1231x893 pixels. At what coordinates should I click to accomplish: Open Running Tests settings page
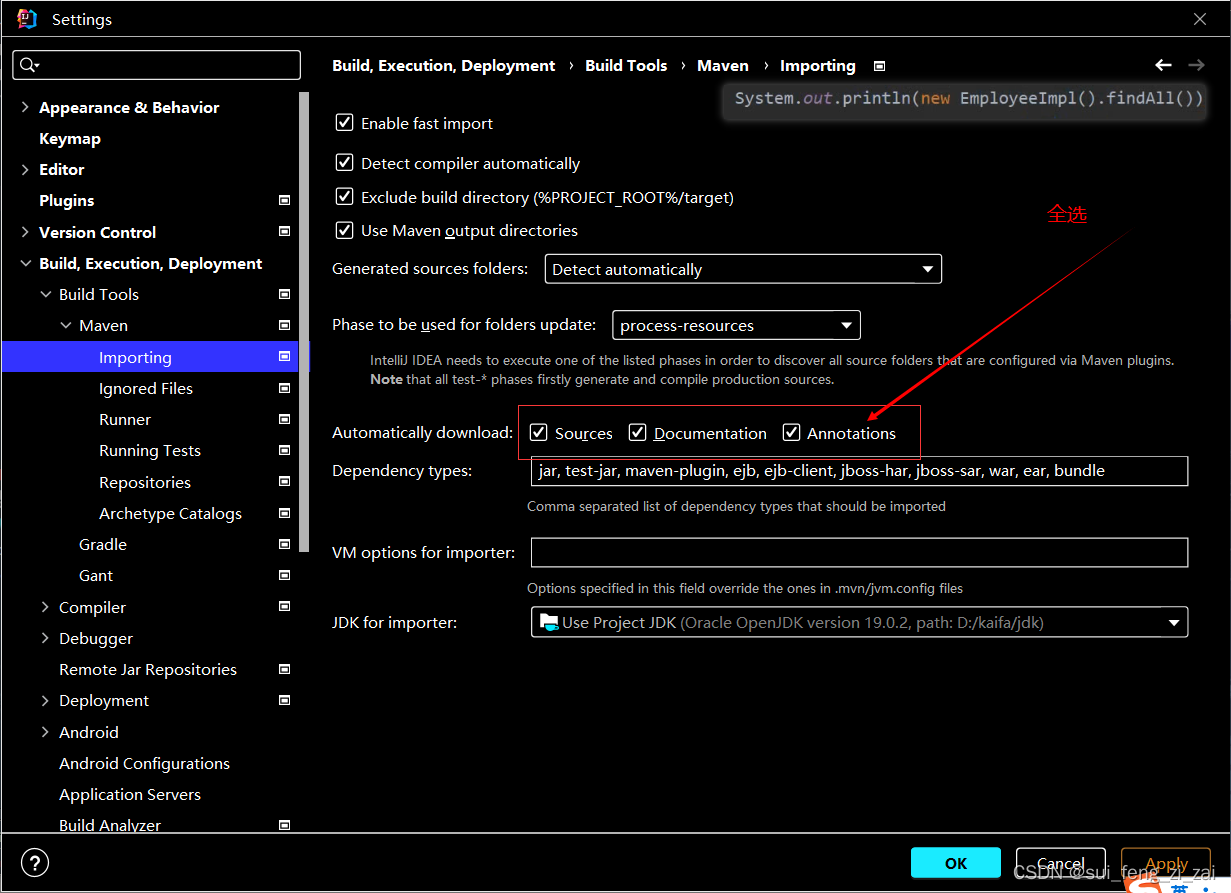click(x=150, y=450)
